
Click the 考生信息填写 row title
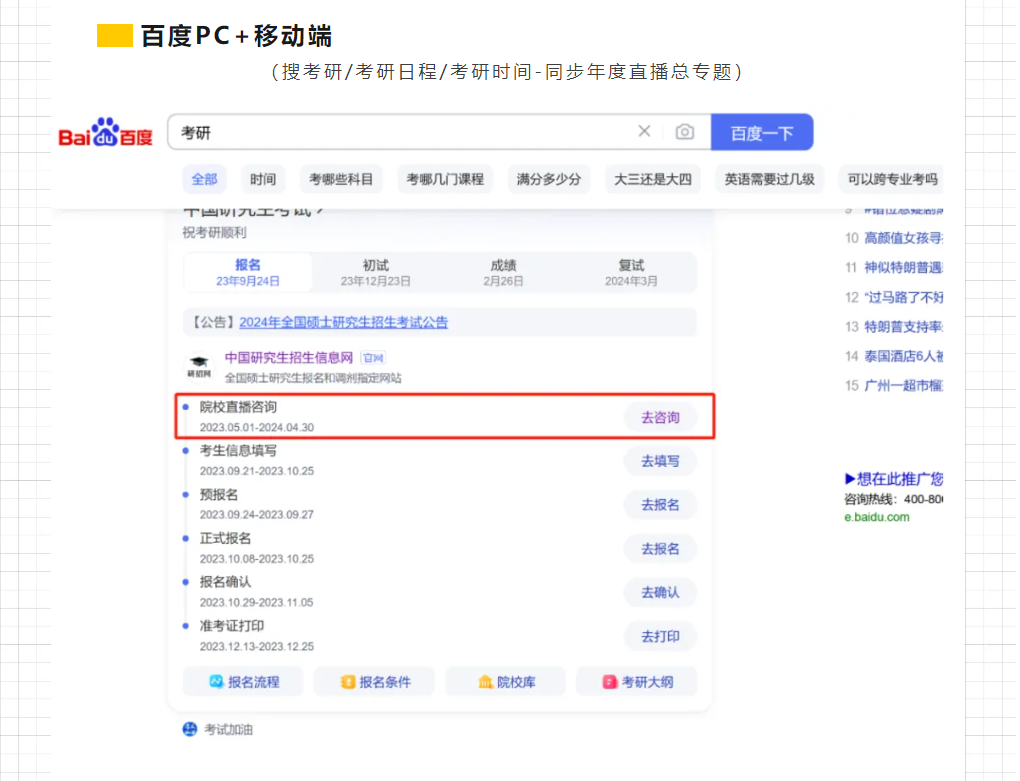[238, 451]
